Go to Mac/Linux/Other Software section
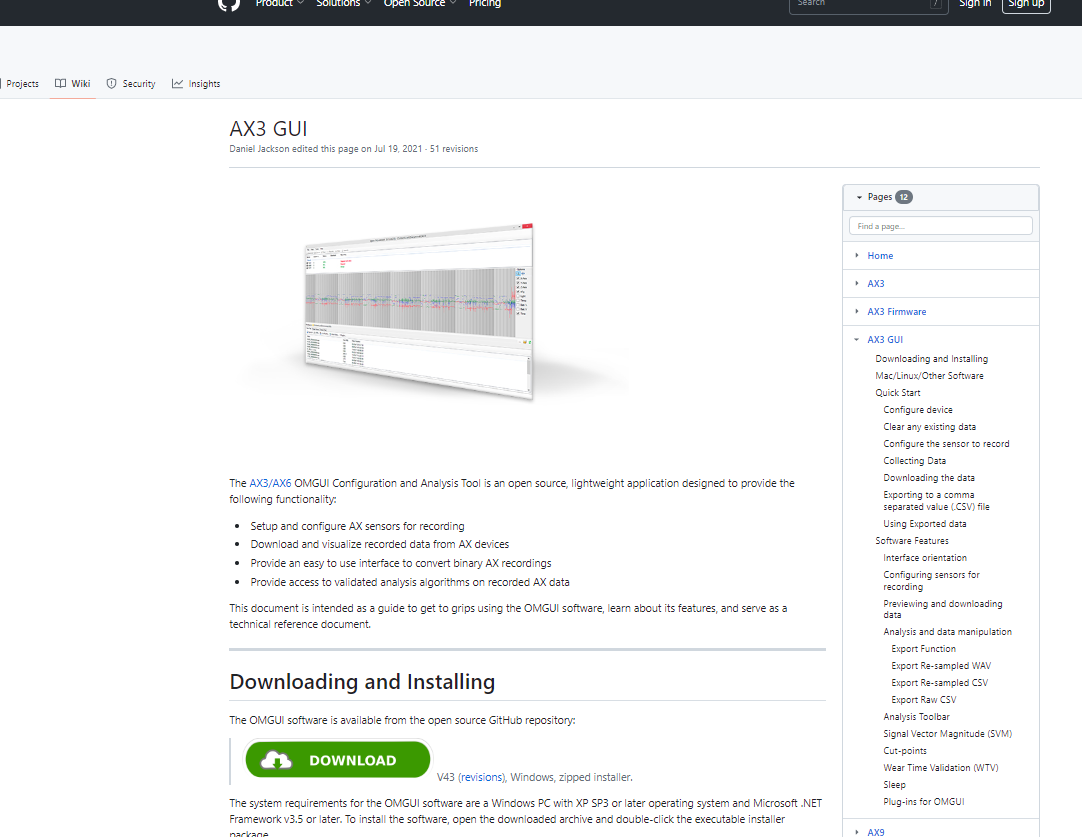The height and width of the screenshot is (837, 1082). 929,376
